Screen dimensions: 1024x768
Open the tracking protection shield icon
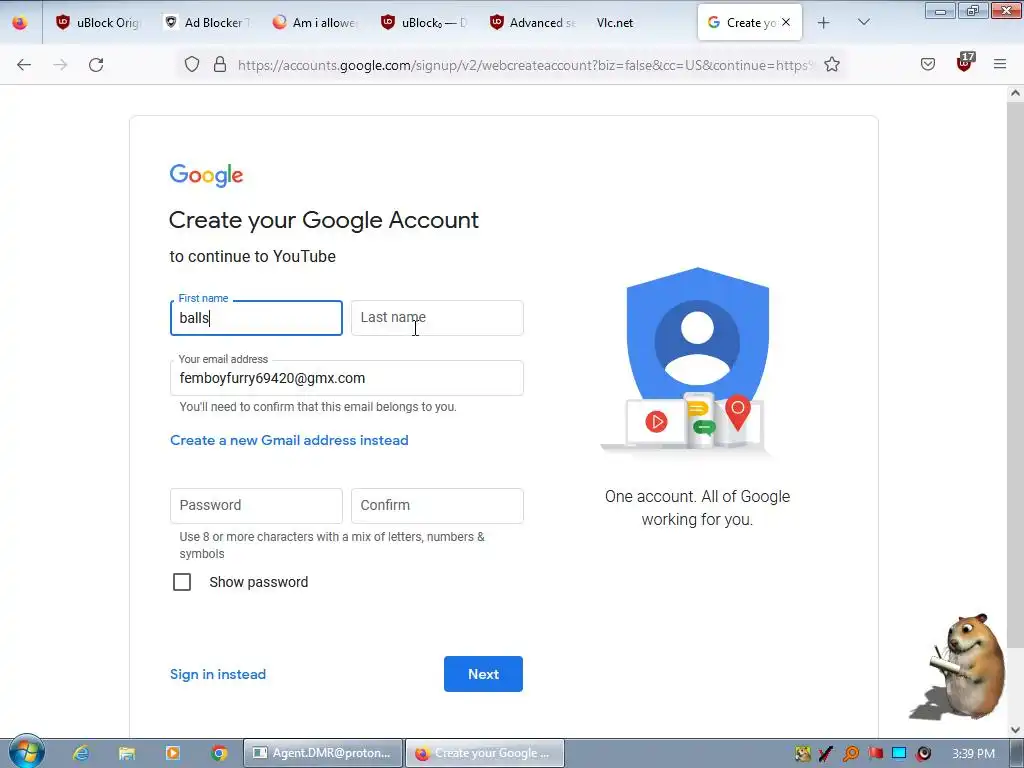tap(191, 65)
